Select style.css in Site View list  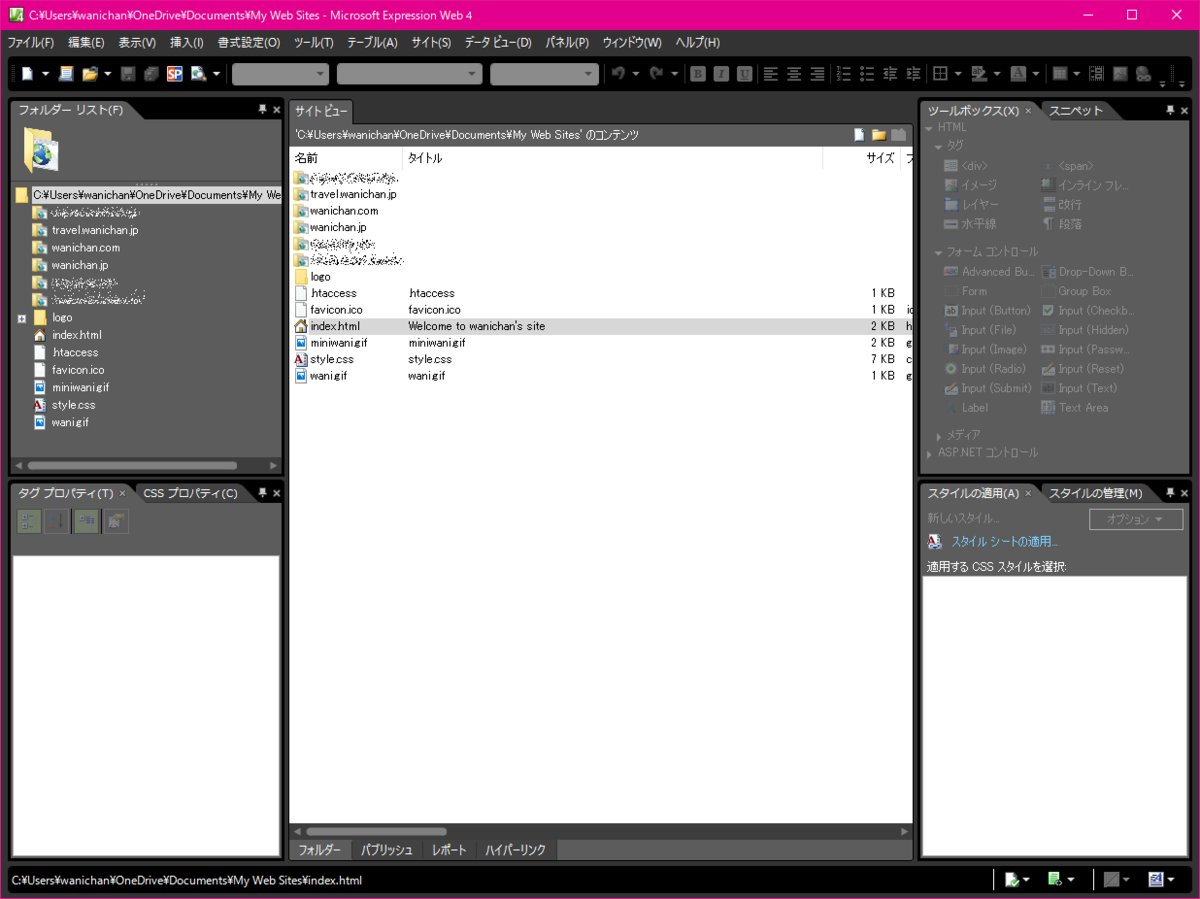(x=331, y=359)
